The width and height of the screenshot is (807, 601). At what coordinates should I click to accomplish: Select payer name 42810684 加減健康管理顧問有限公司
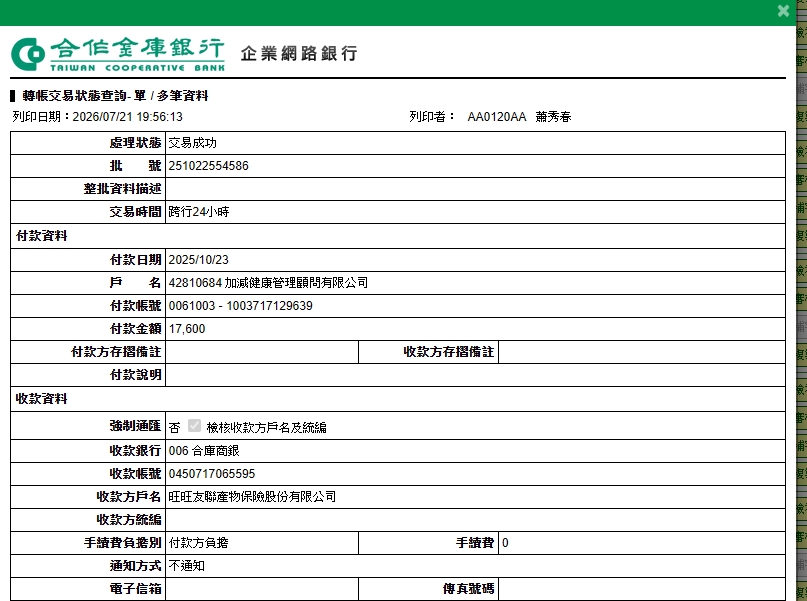[268, 282]
